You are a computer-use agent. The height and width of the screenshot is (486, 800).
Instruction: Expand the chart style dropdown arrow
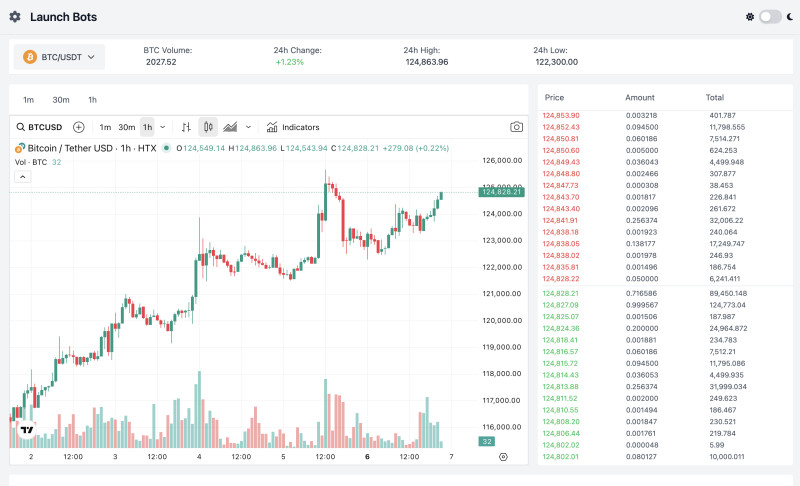tap(249, 127)
